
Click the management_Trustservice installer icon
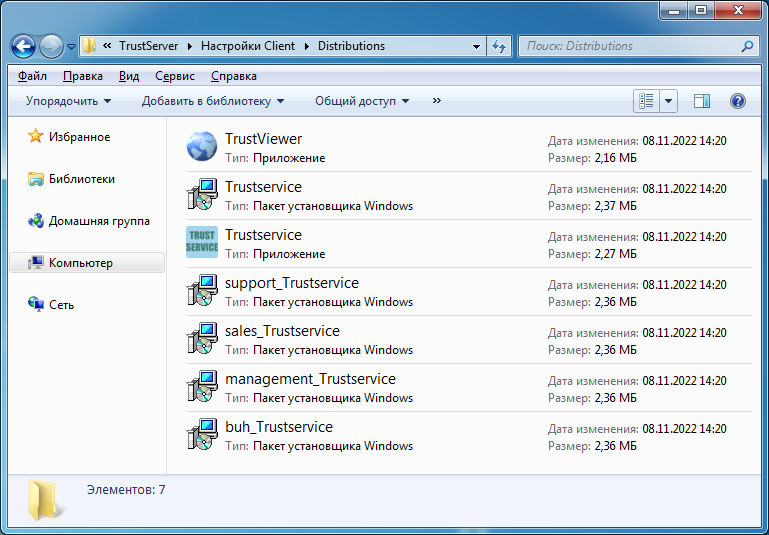(202, 386)
